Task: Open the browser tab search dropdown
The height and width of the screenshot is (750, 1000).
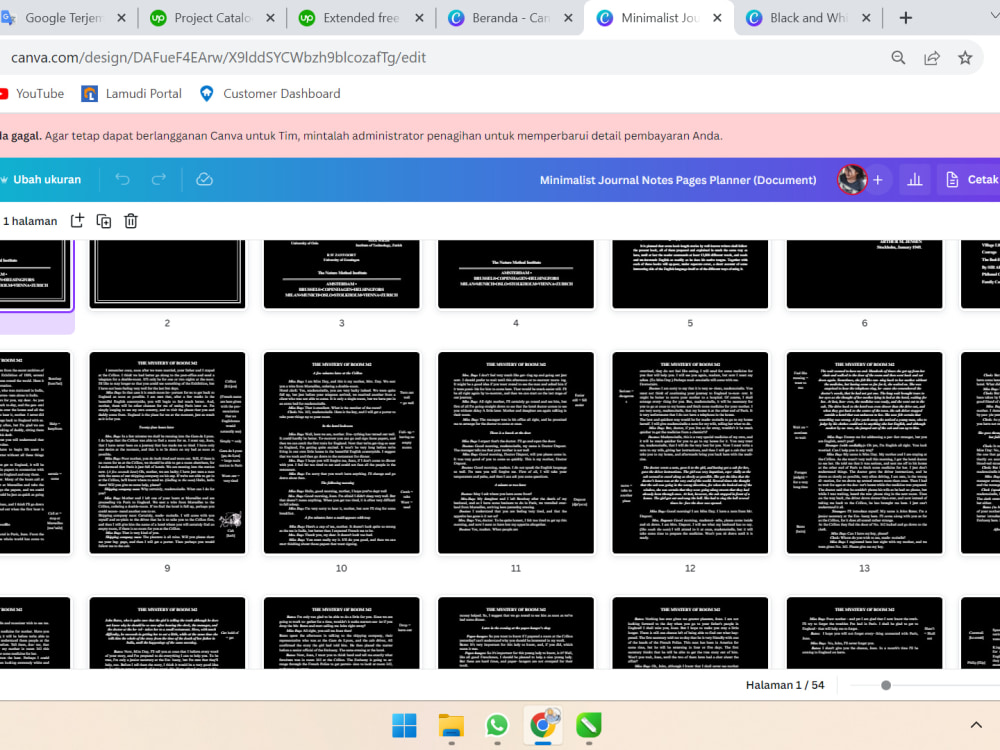Action: [994, 15]
